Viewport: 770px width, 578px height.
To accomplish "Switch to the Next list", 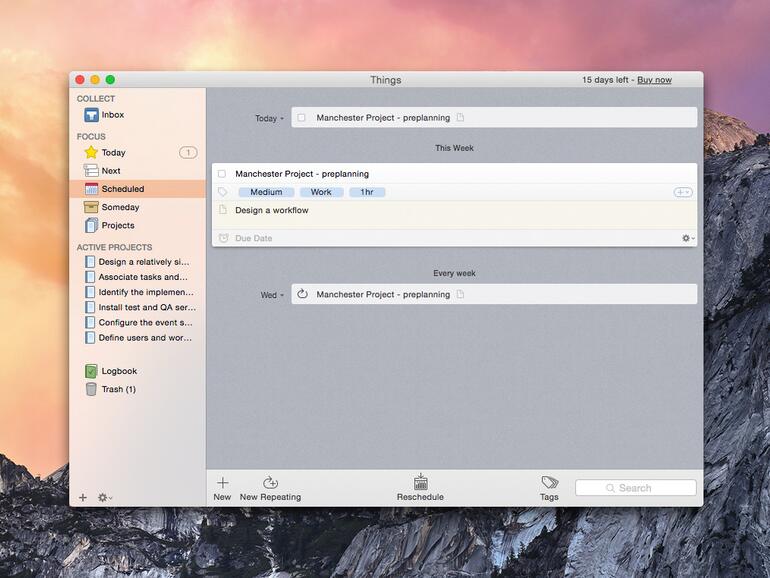I will (x=110, y=171).
